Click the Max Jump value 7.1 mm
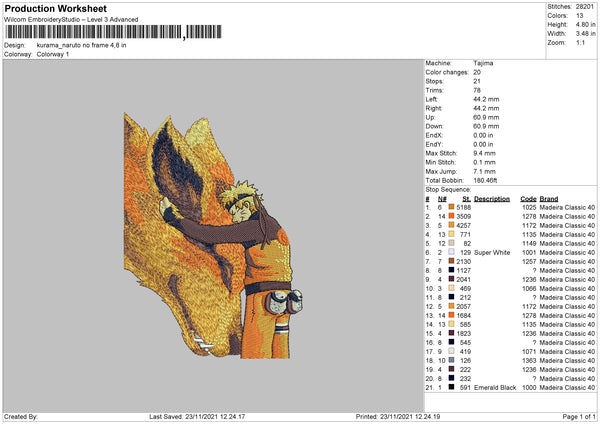Image resolution: width=600 pixels, height=424 pixels. (484, 171)
